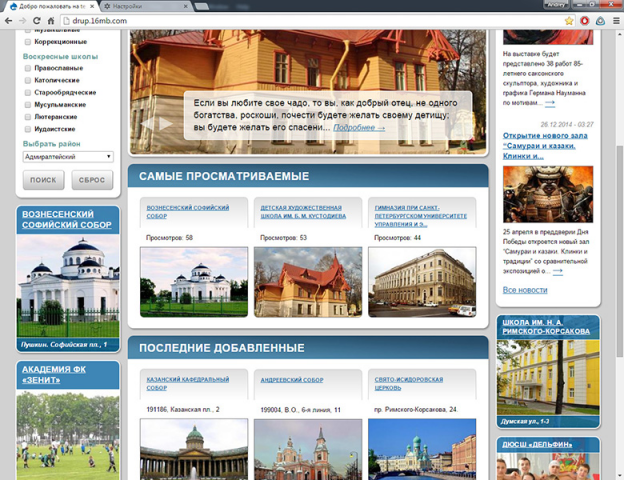
Task: Tick the Лютеранские checkbox
Action: coord(28,117)
